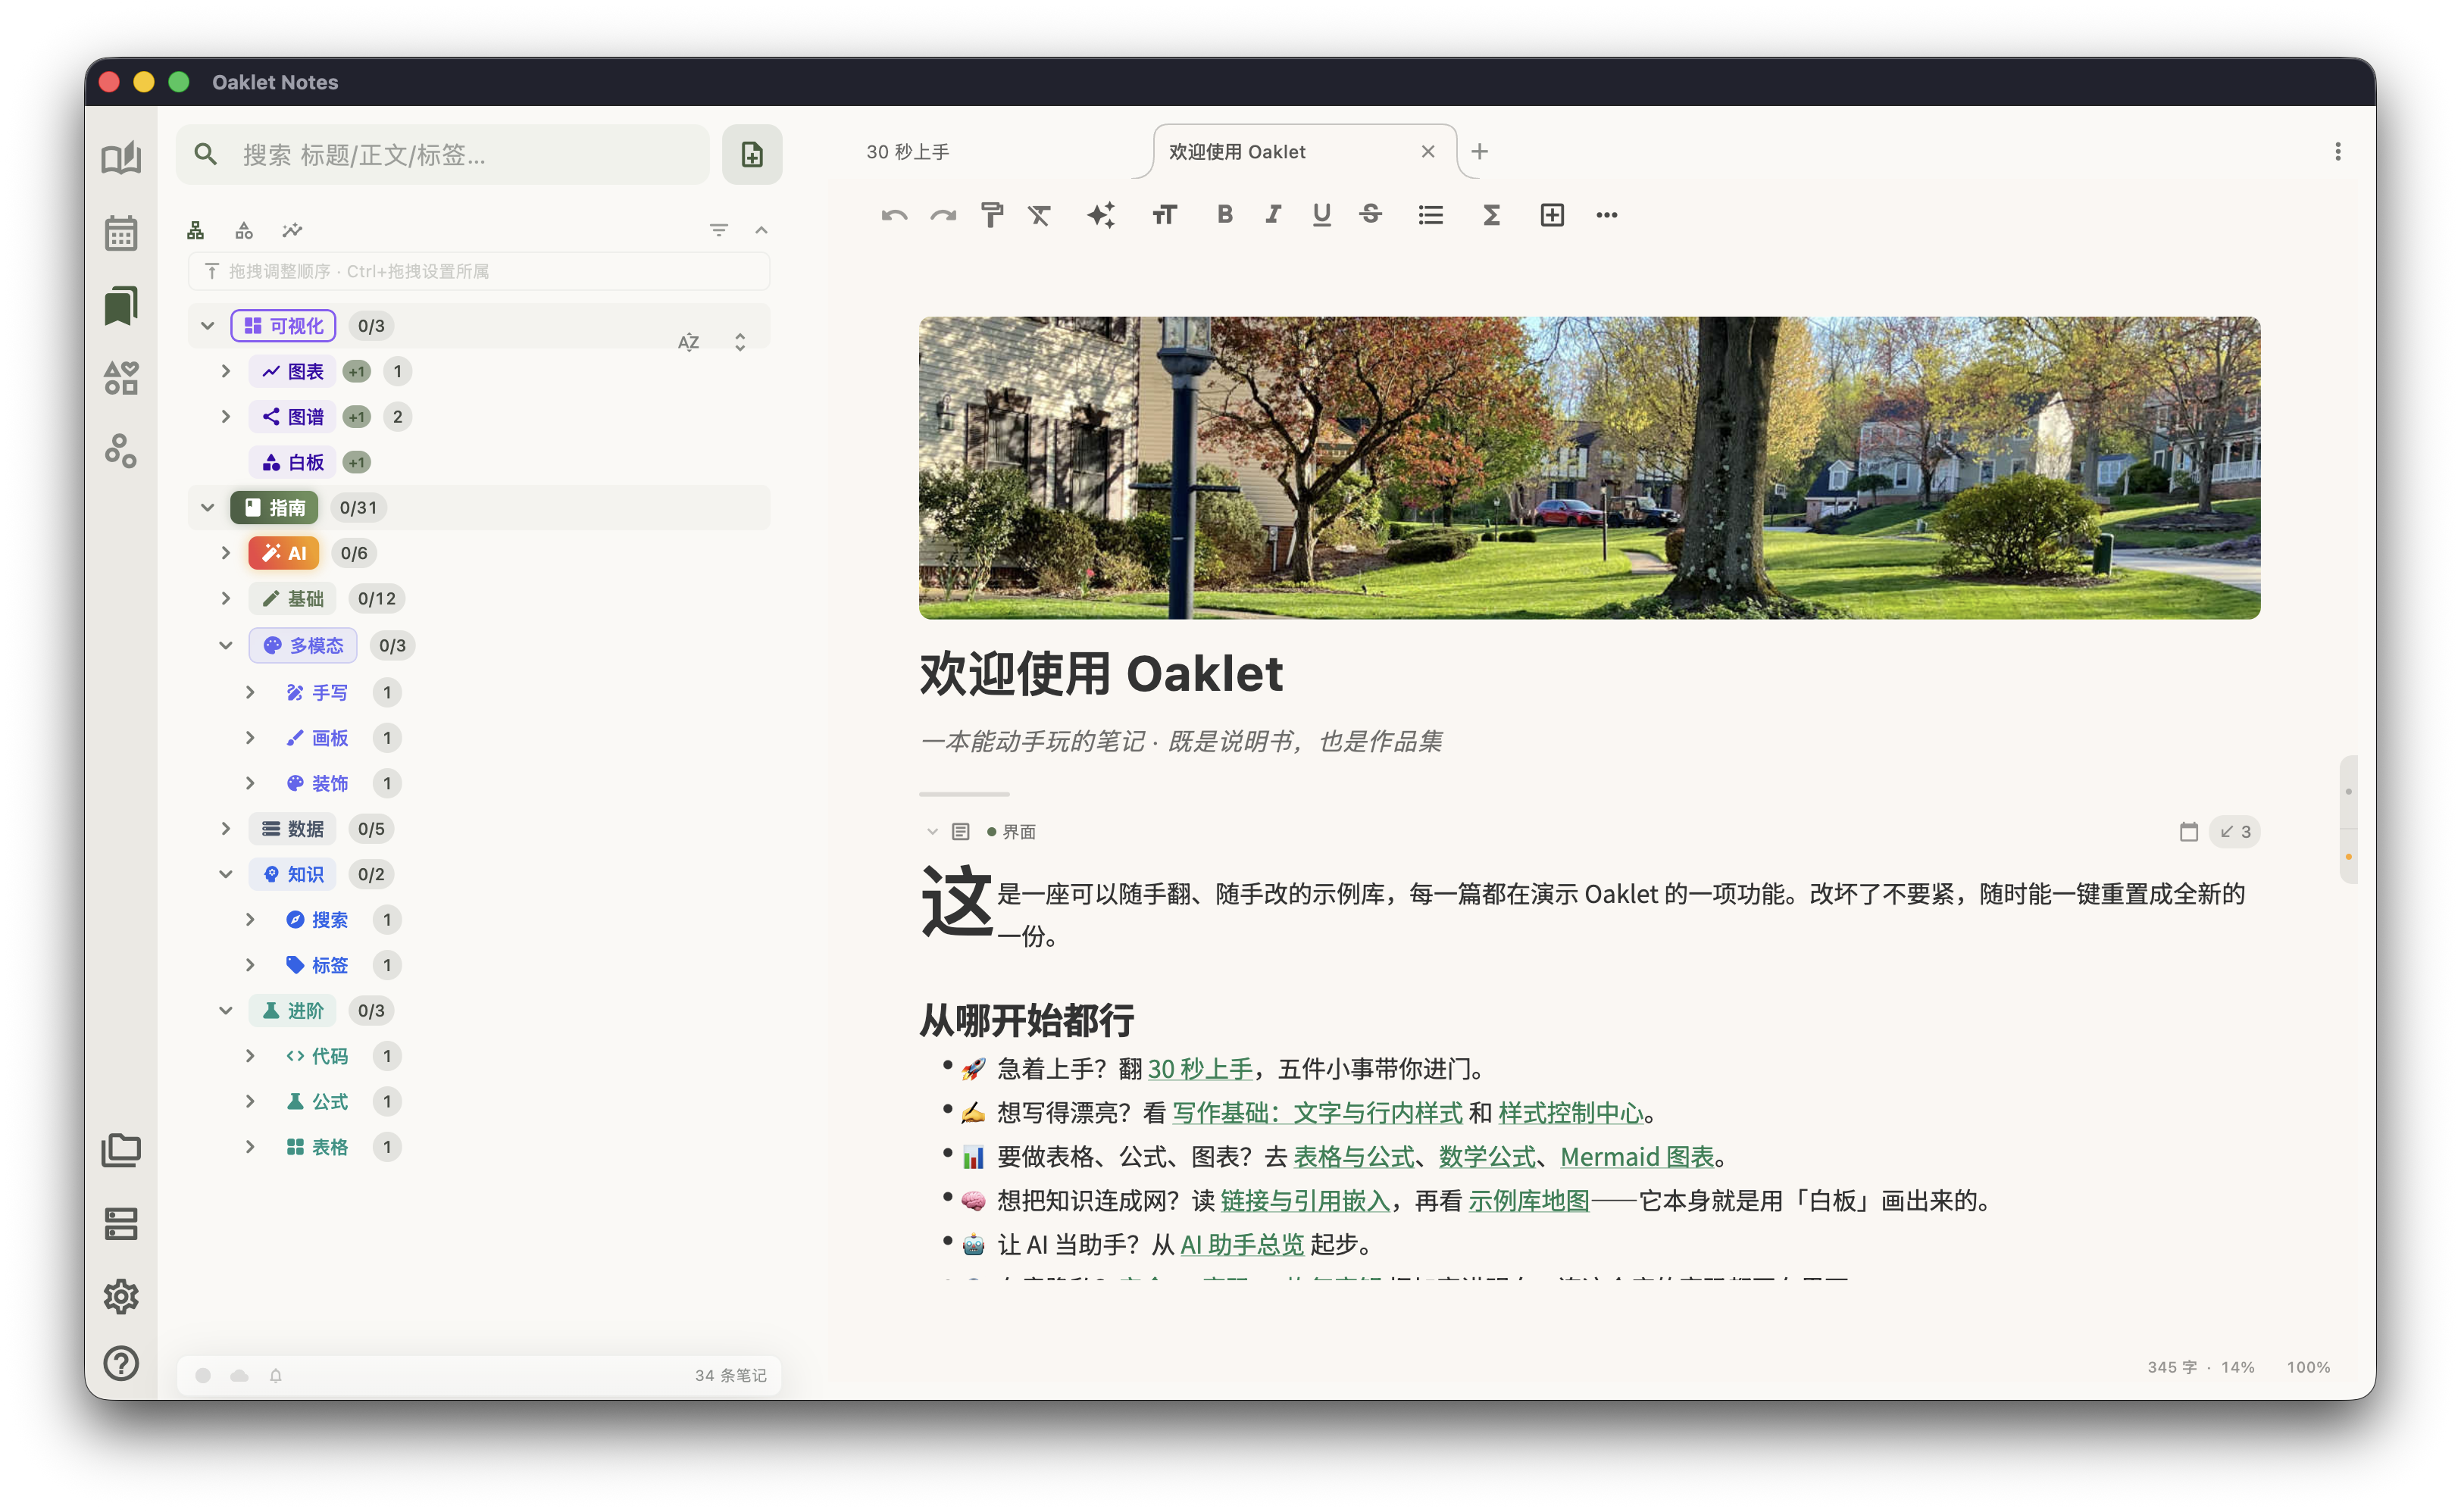
Task: Select the 代码 tag in the tree
Action: 317,1056
